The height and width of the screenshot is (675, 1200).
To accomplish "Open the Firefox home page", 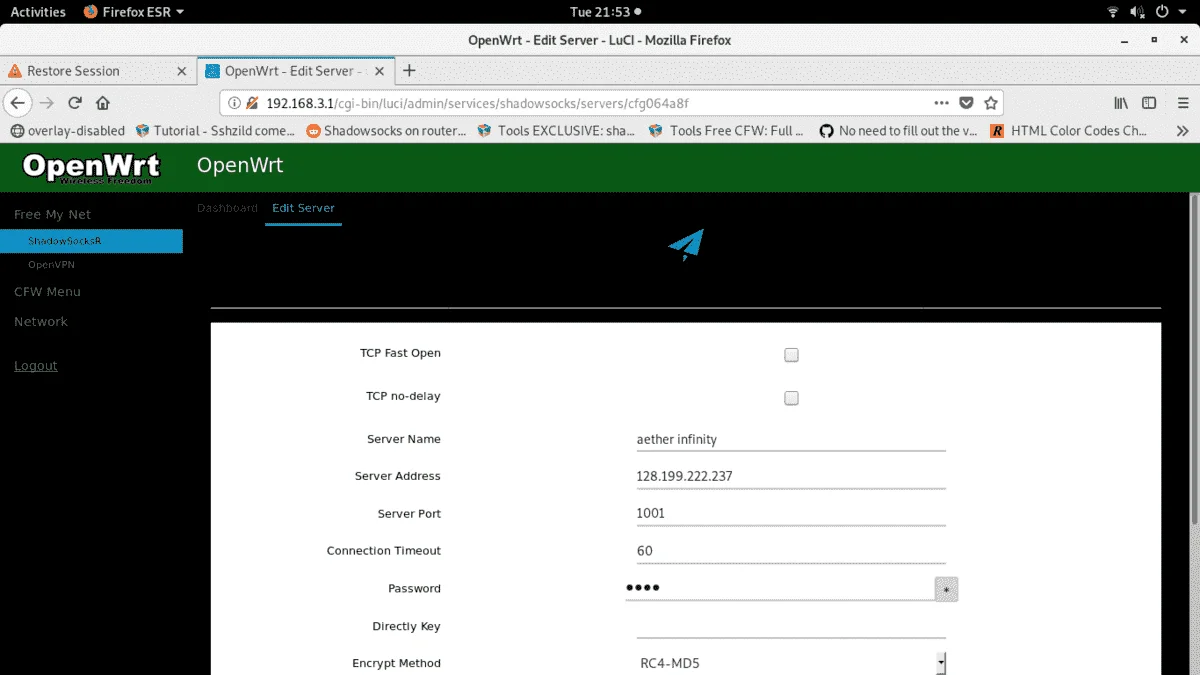I will click(103, 103).
